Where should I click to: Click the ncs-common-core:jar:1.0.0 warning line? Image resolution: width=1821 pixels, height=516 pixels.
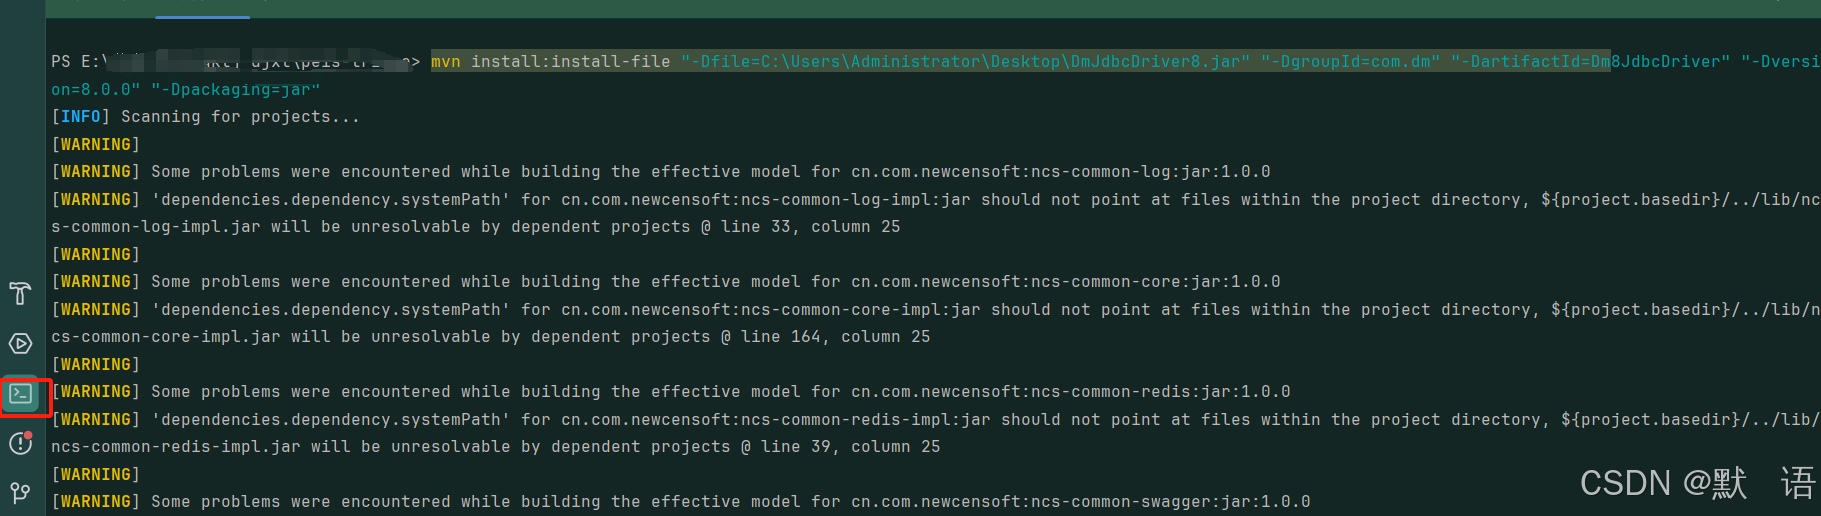pyautogui.click(x=666, y=282)
